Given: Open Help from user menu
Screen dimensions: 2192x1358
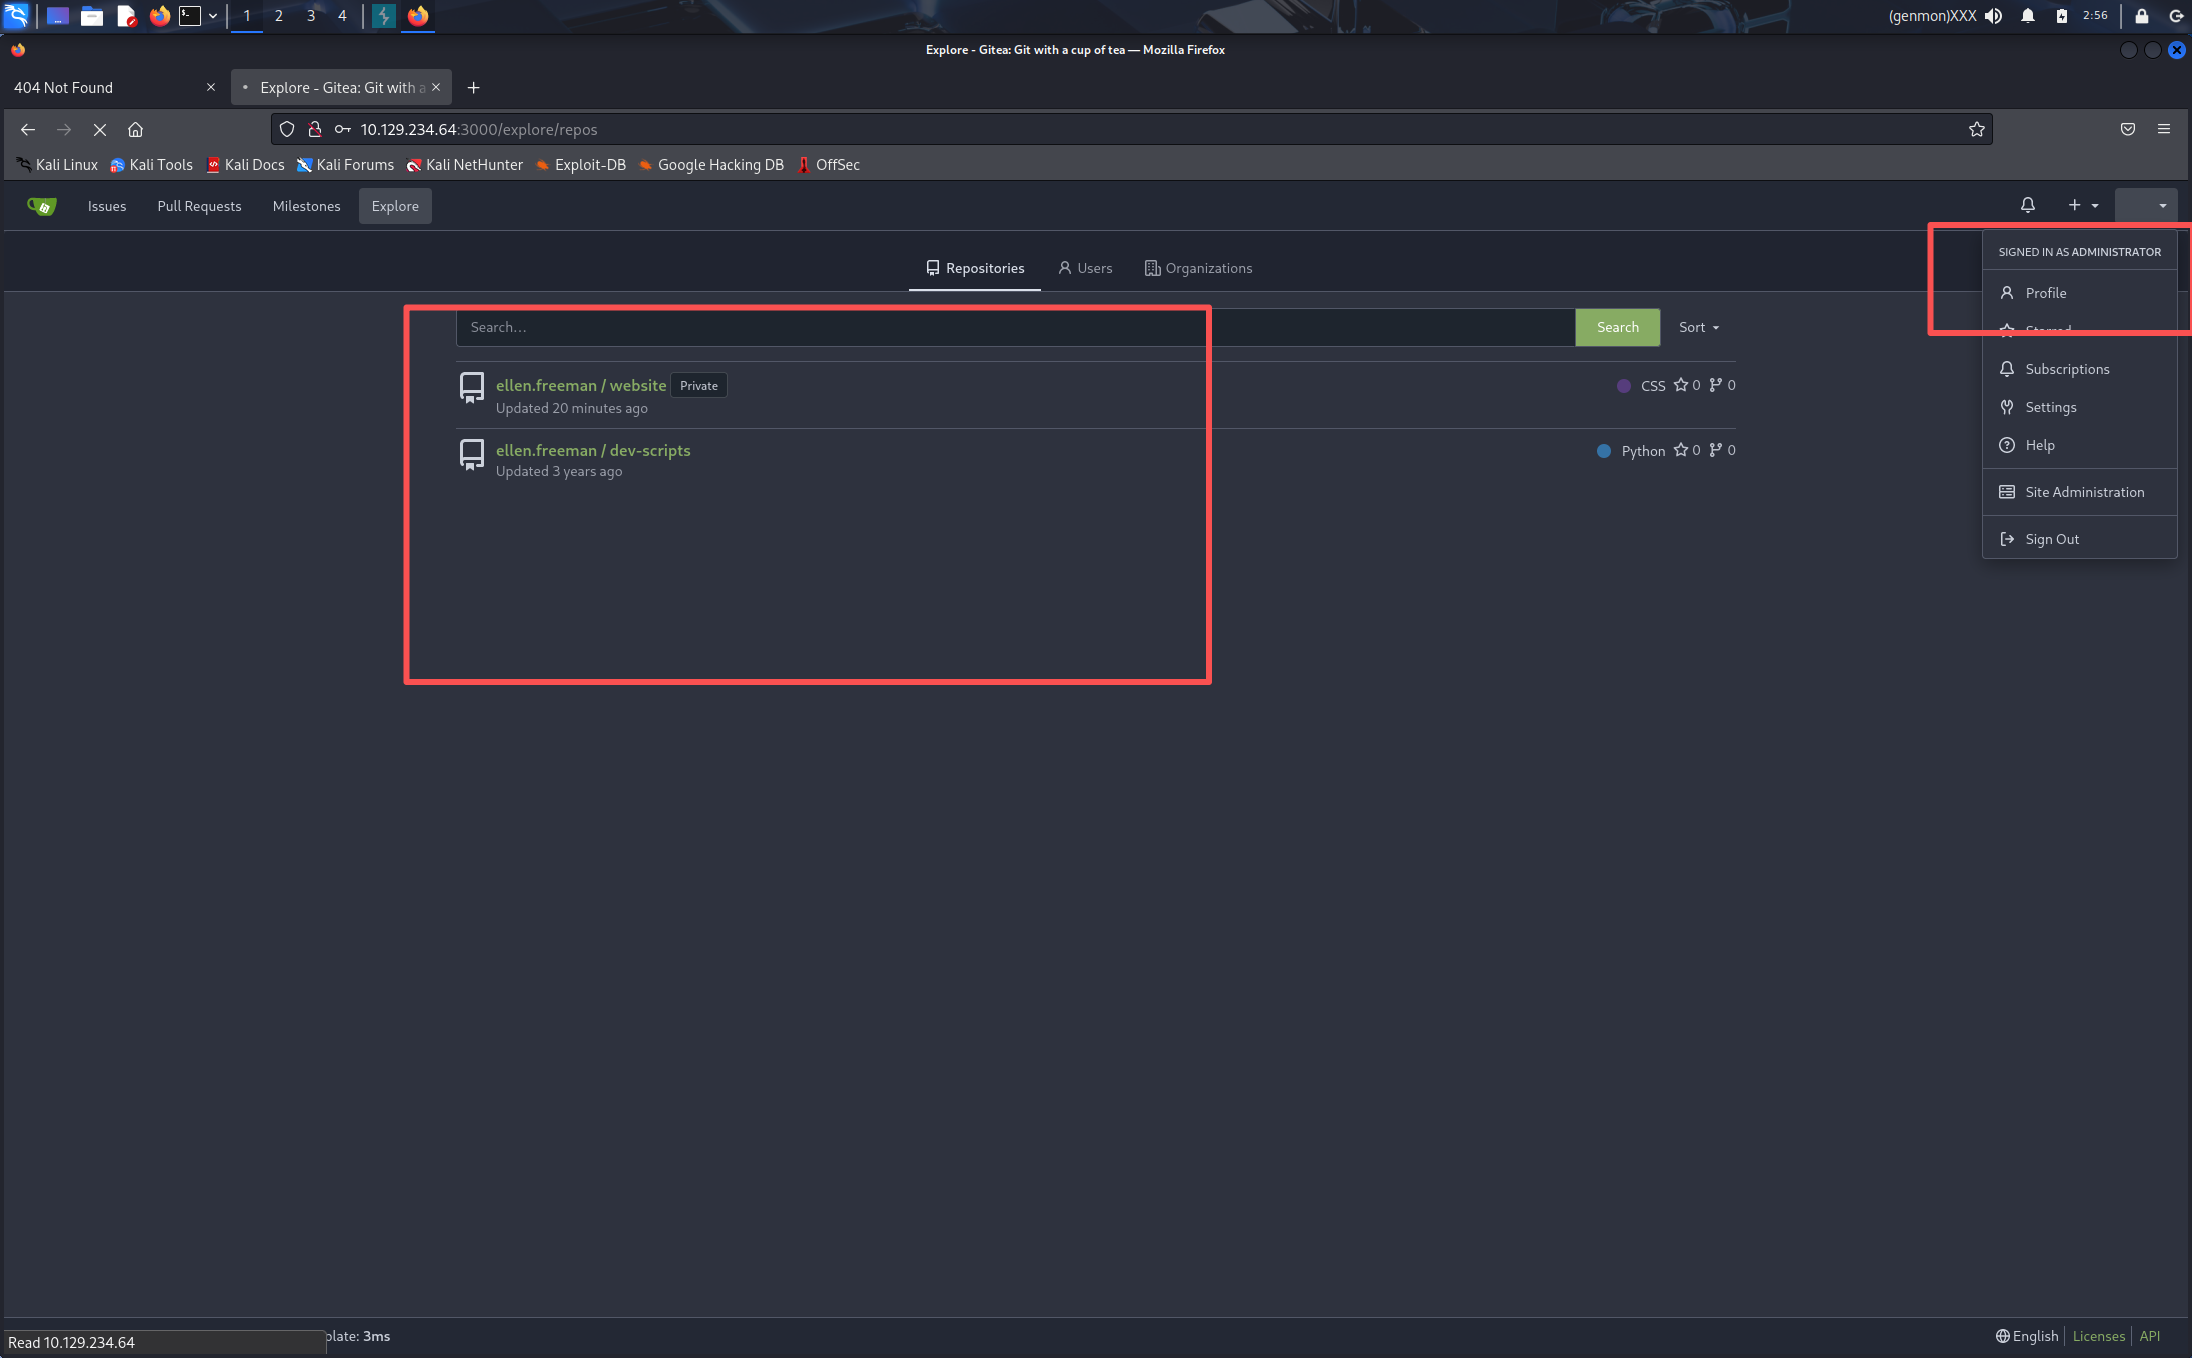Looking at the screenshot, I should [2079, 445].
